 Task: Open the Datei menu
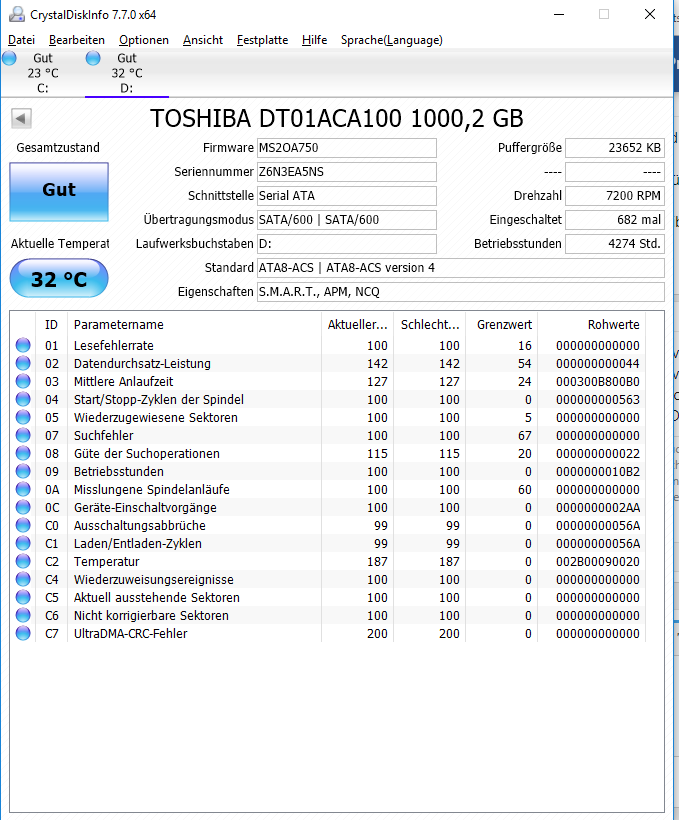point(21,40)
